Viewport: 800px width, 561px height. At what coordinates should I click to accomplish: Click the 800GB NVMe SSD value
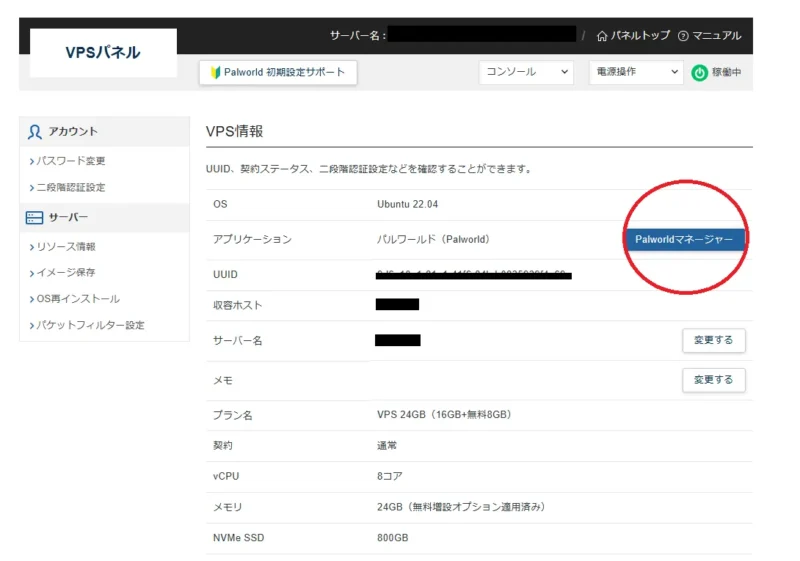[x=393, y=538]
